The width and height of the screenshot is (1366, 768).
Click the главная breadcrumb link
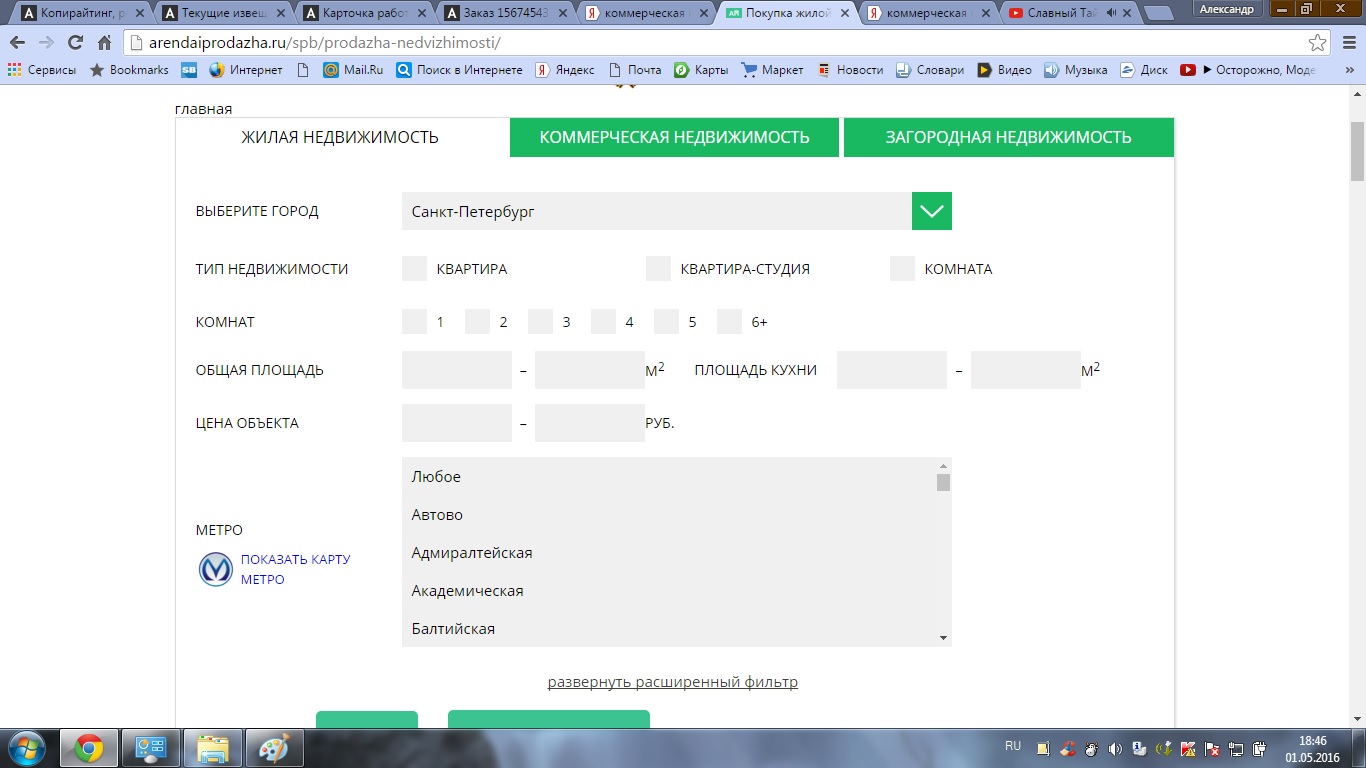click(x=204, y=109)
